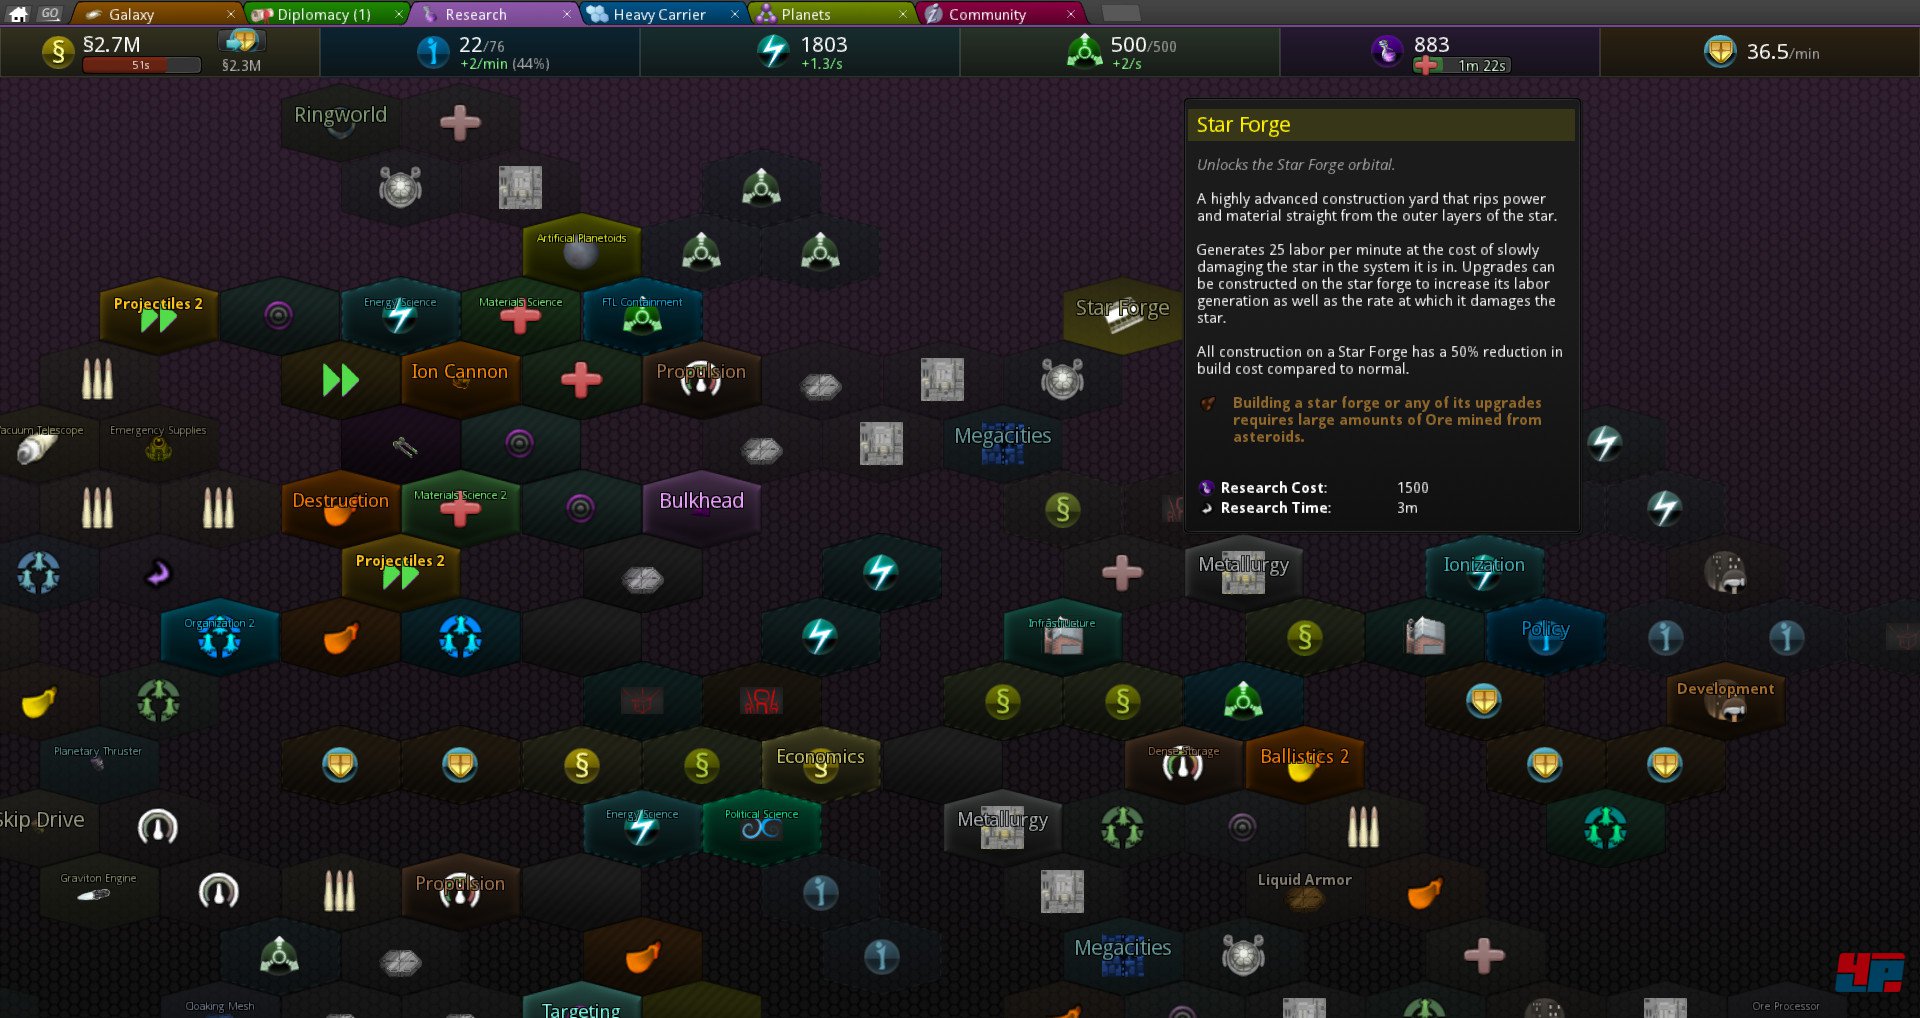Image resolution: width=1920 pixels, height=1018 pixels.
Task: Select the Ballistics 2 research node
Action: pyautogui.click(x=1304, y=763)
